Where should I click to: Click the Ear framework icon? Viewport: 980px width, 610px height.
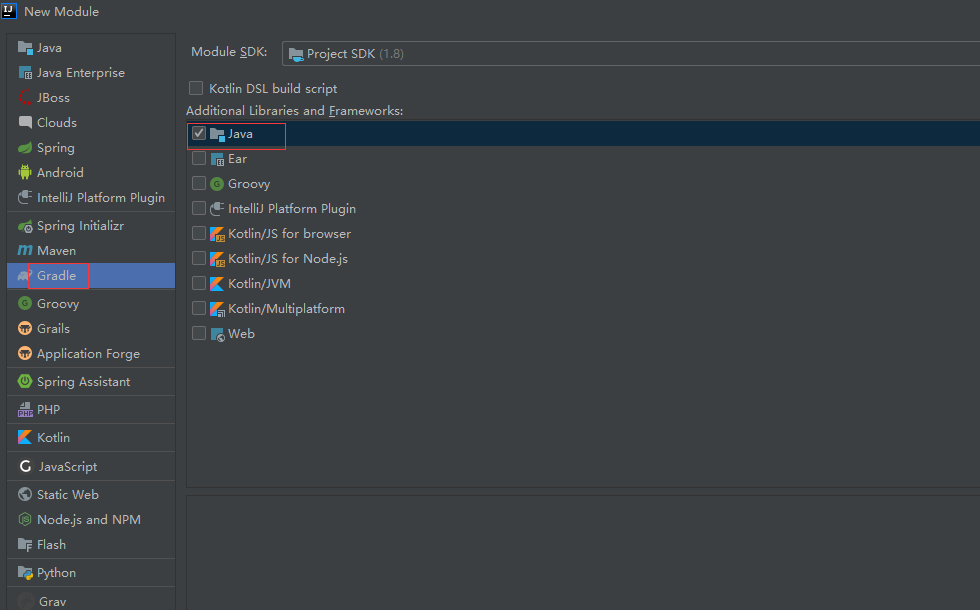point(217,159)
